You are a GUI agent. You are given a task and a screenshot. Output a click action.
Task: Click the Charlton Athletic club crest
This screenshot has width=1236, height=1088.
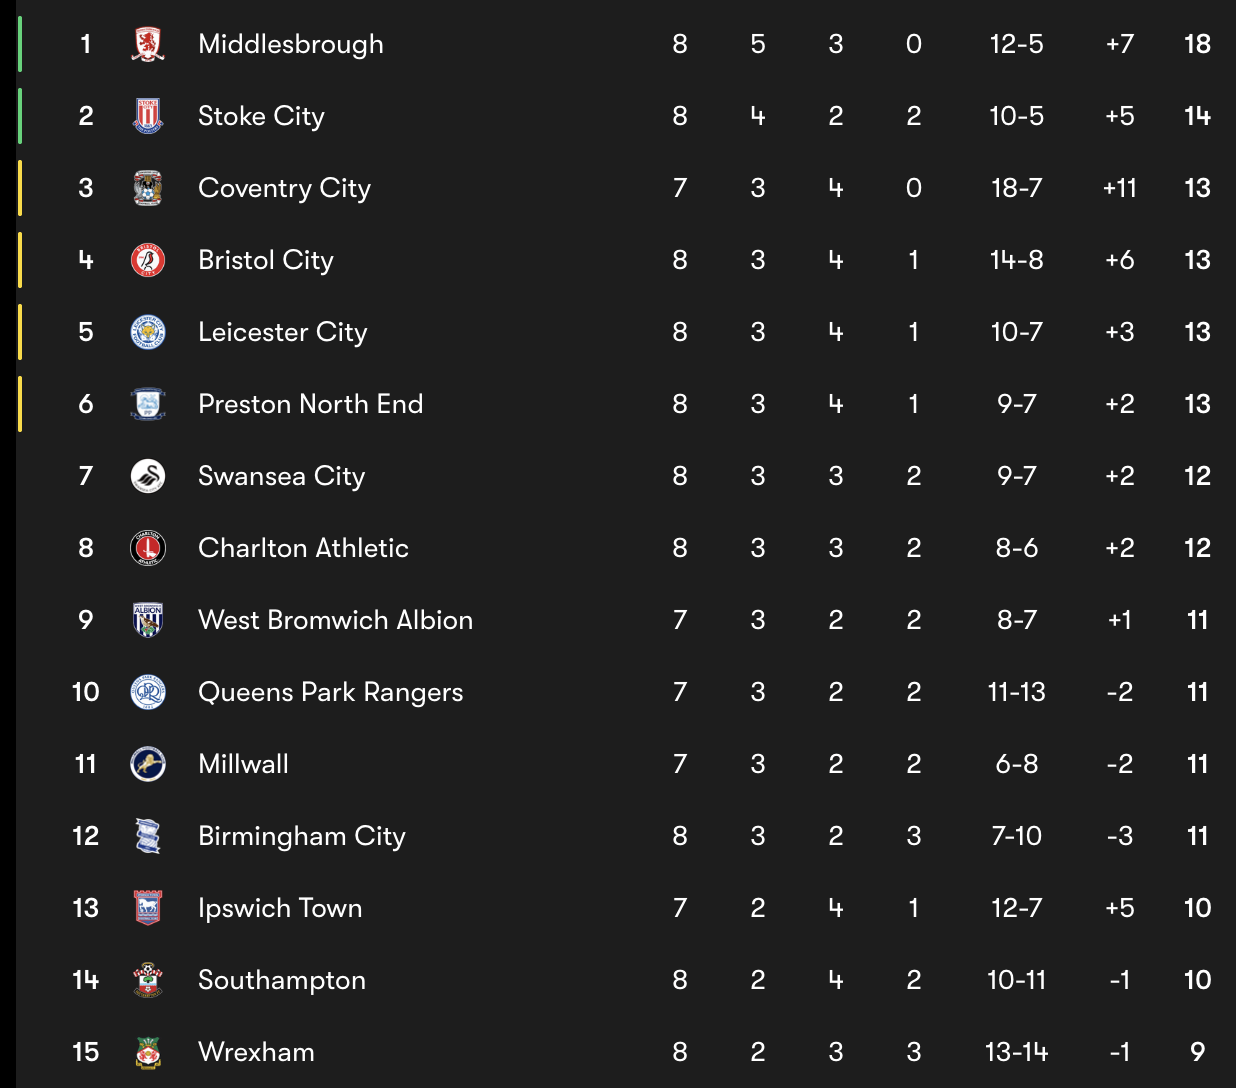[148, 548]
